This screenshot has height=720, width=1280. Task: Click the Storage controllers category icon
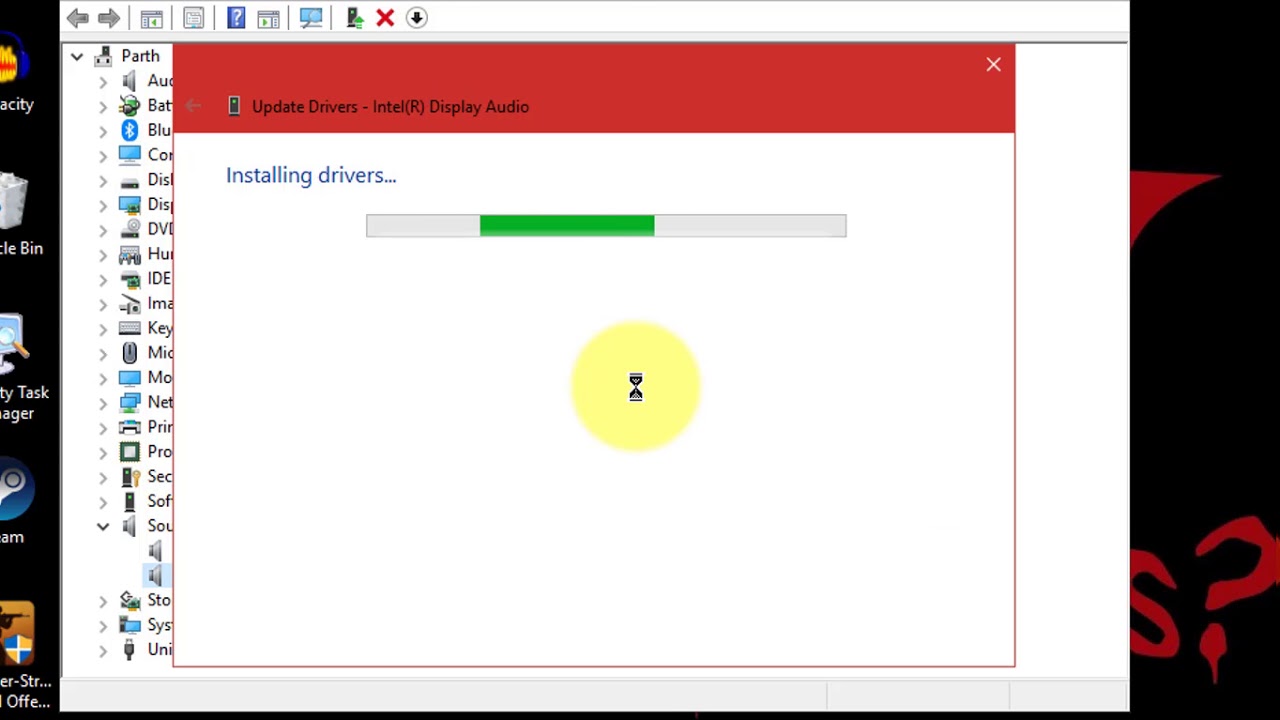tap(129, 600)
